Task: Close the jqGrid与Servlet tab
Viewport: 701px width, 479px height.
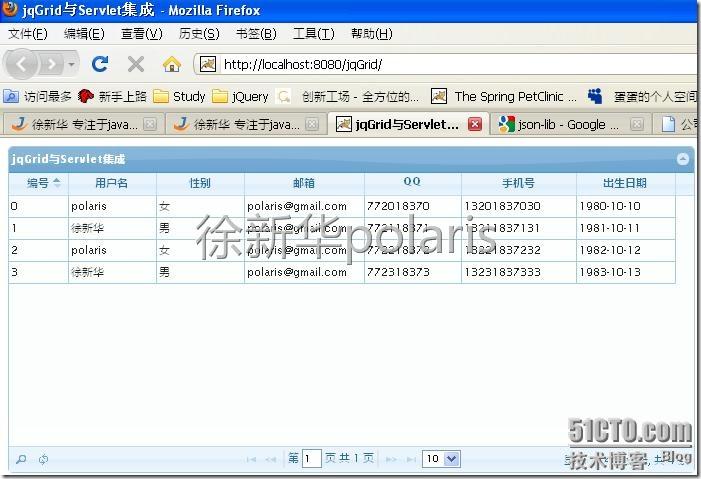Action: (475, 124)
